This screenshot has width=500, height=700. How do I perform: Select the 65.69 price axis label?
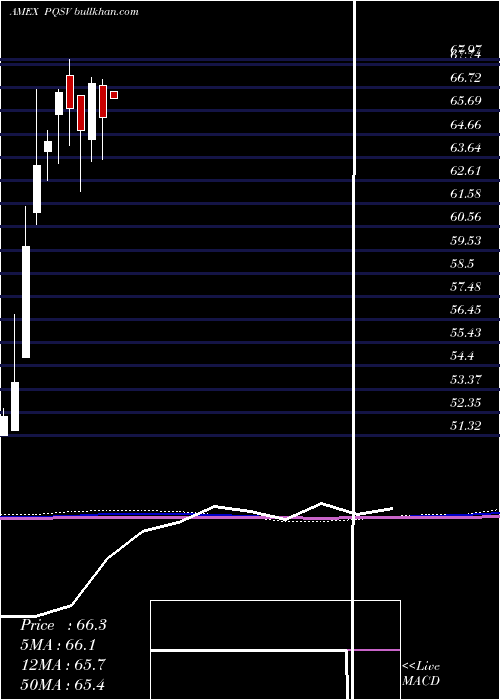(x=466, y=100)
